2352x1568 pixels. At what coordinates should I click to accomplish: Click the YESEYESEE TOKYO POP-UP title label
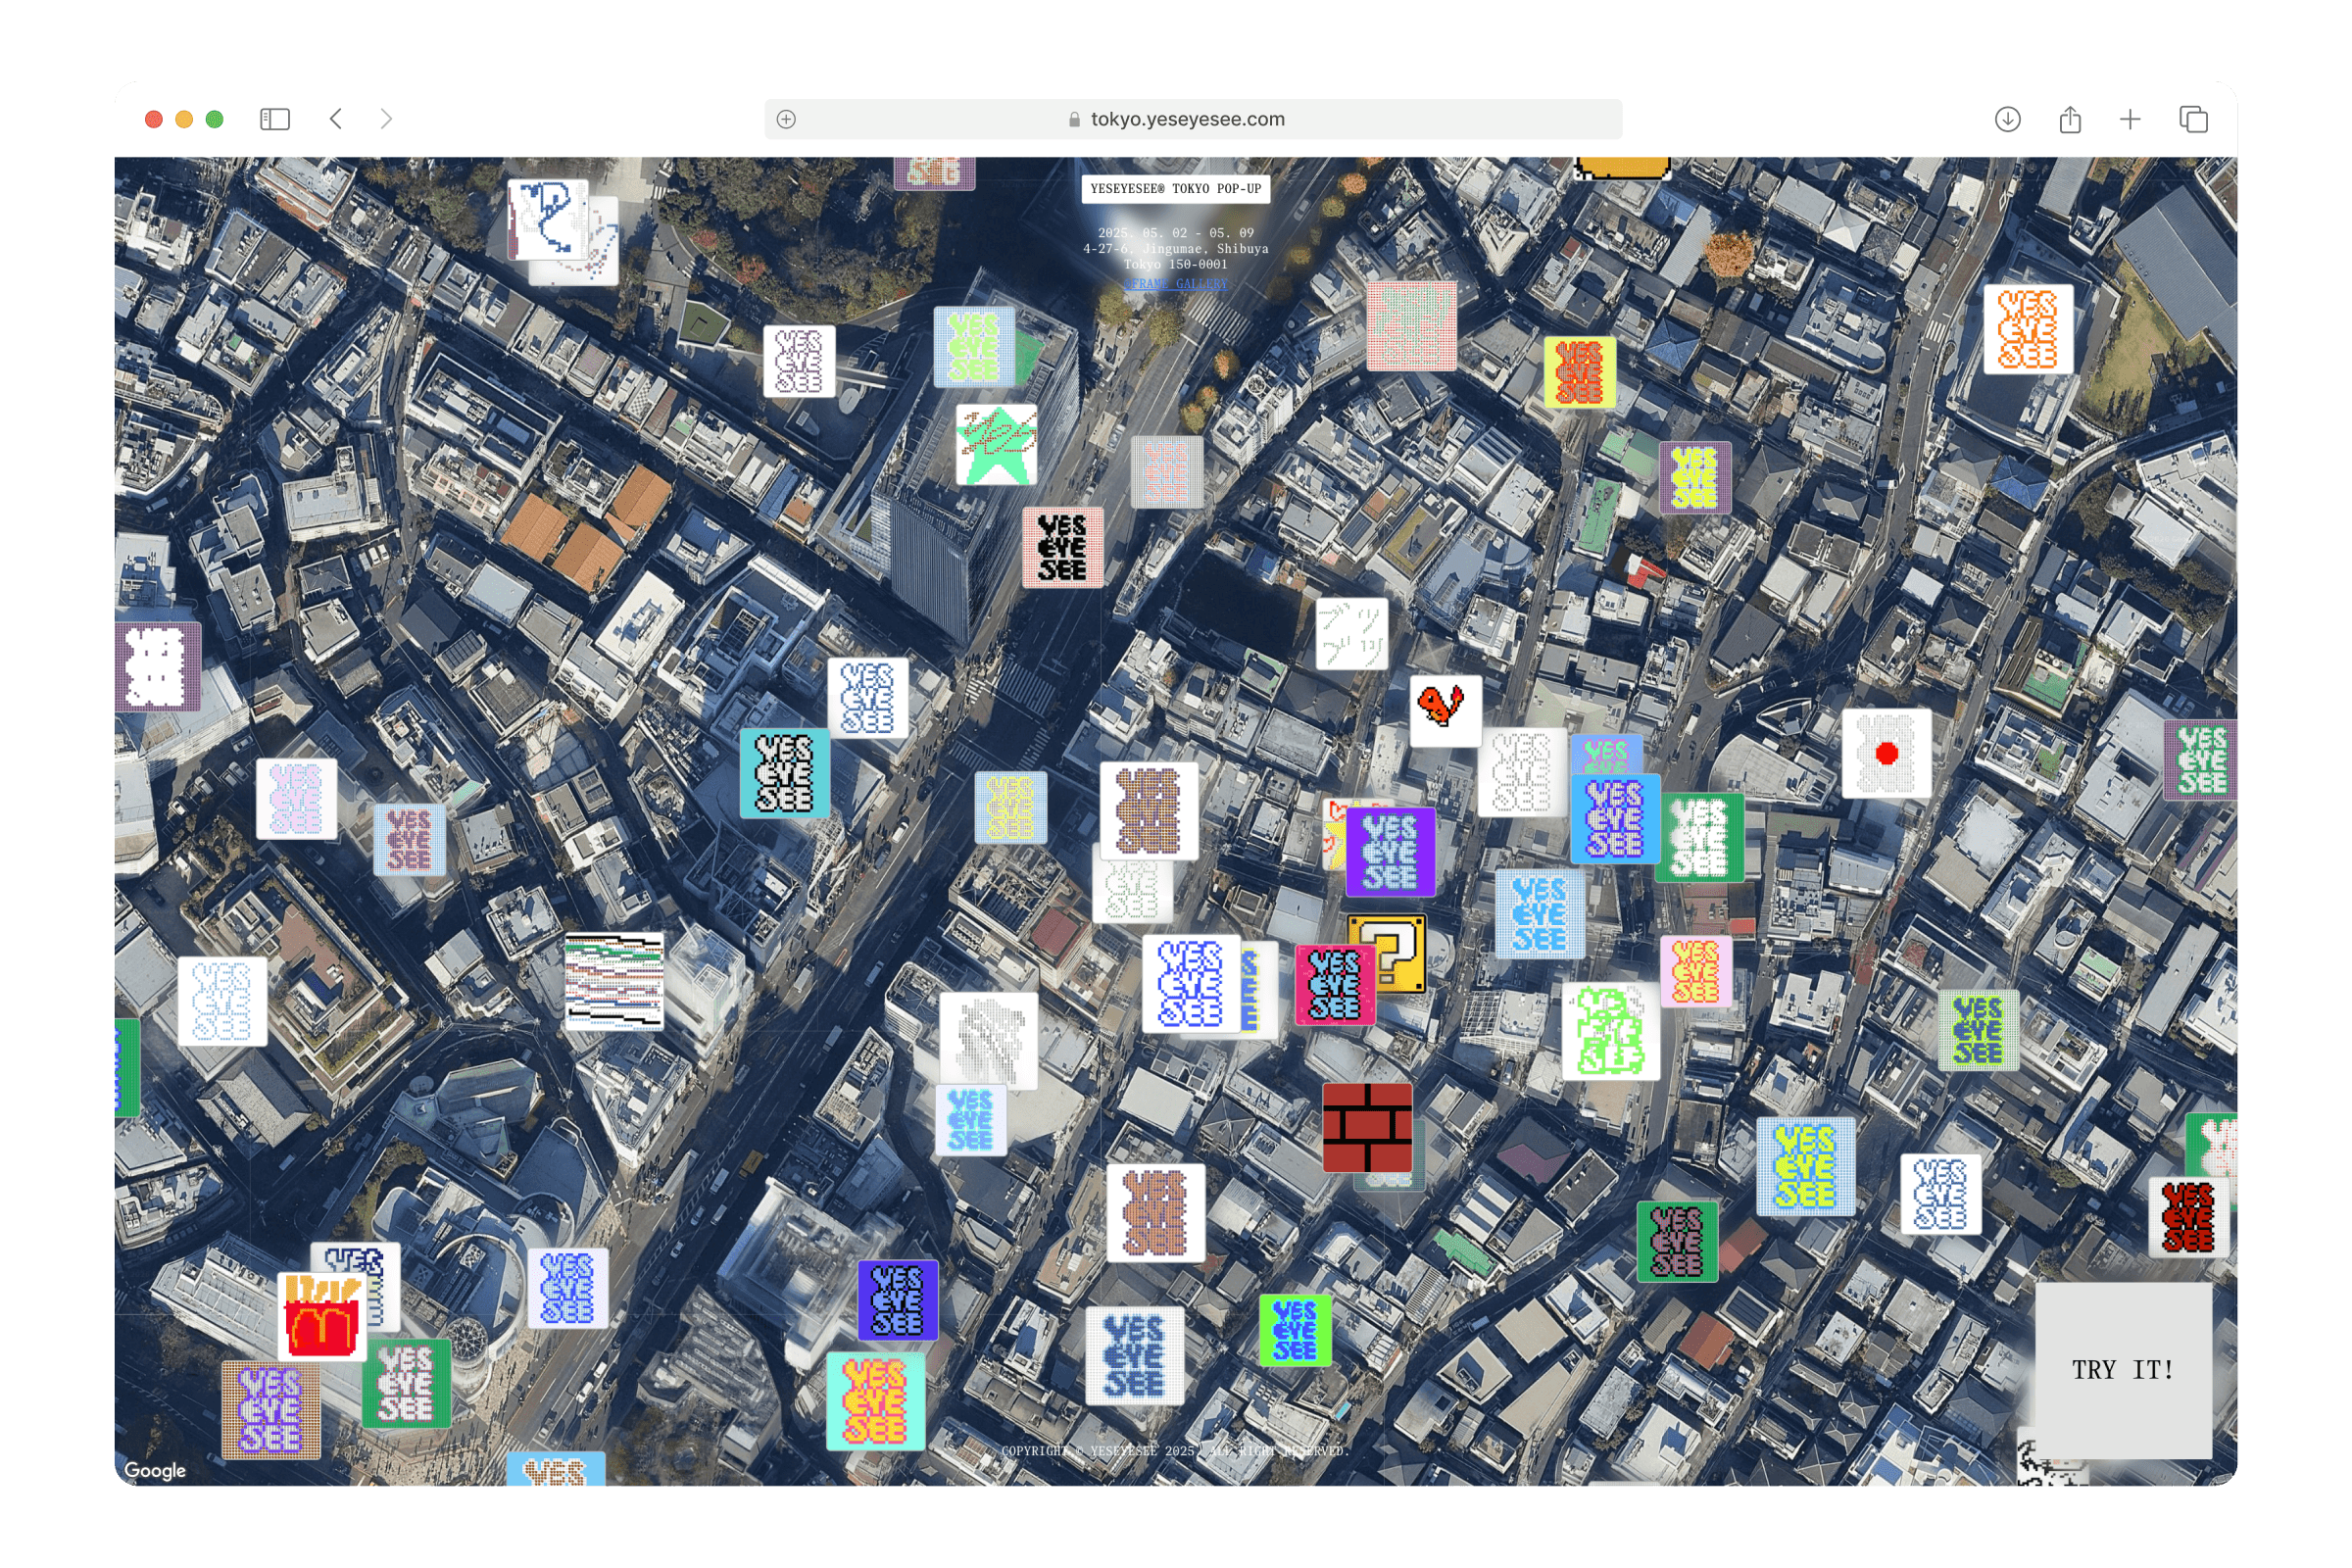[x=1175, y=189]
